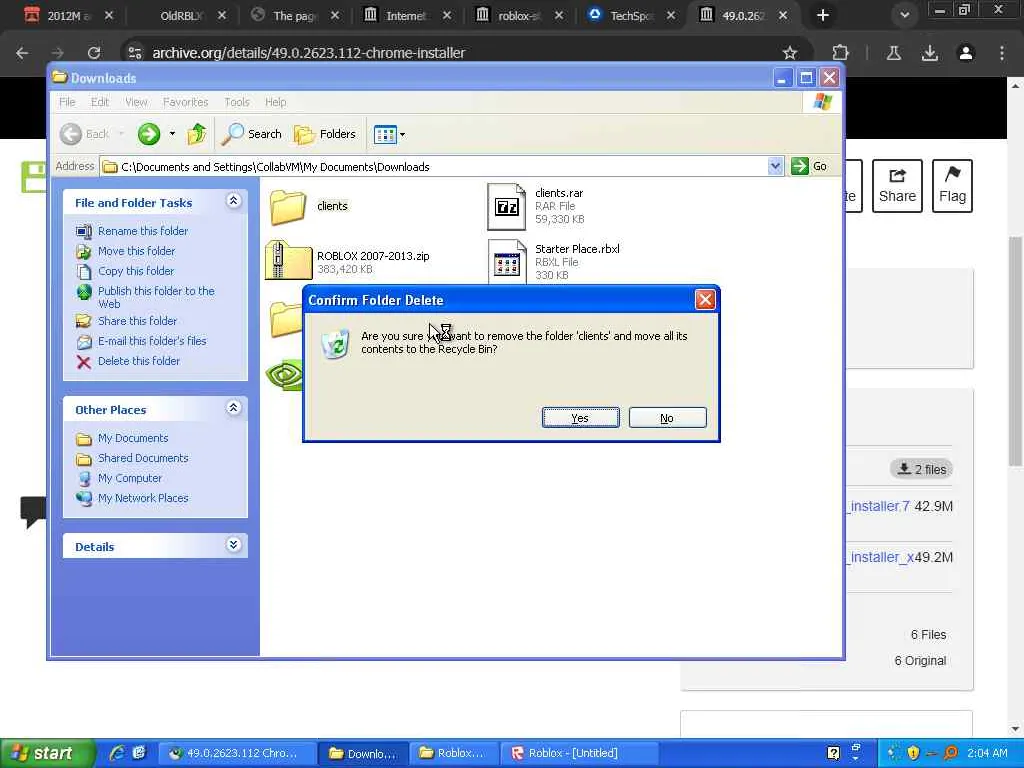The width and height of the screenshot is (1024, 768).
Task: Click browser back arrow
Action: click(22, 53)
